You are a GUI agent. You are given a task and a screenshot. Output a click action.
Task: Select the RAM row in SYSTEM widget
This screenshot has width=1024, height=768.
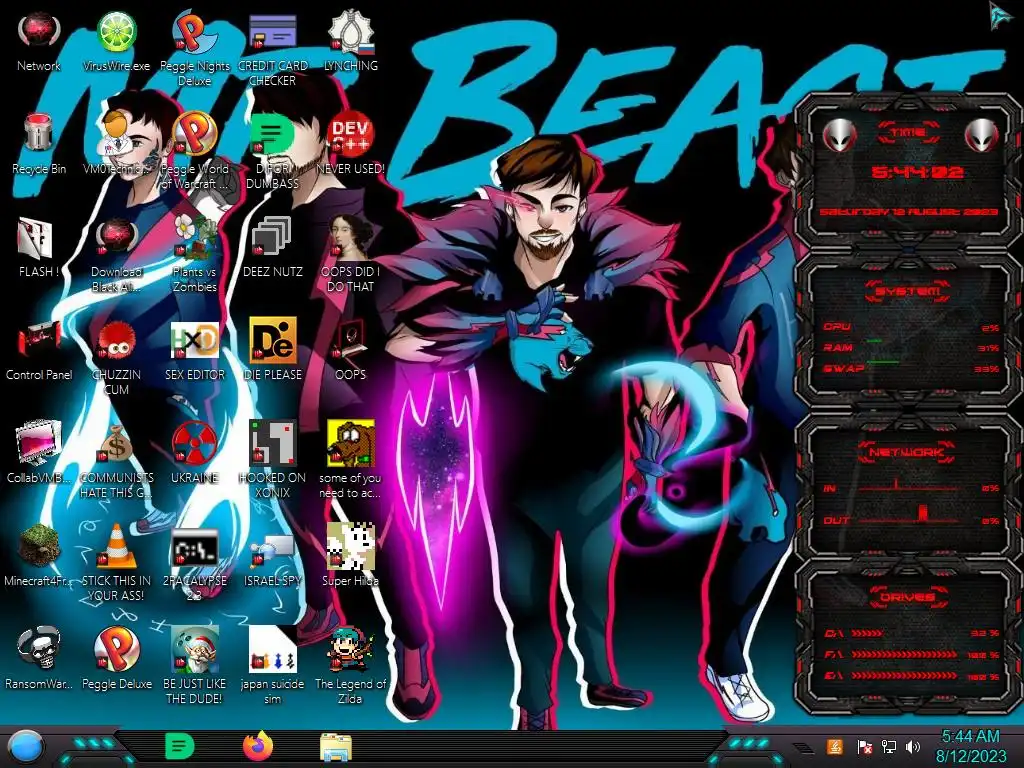pyautogui.click(x=911, y=347)
